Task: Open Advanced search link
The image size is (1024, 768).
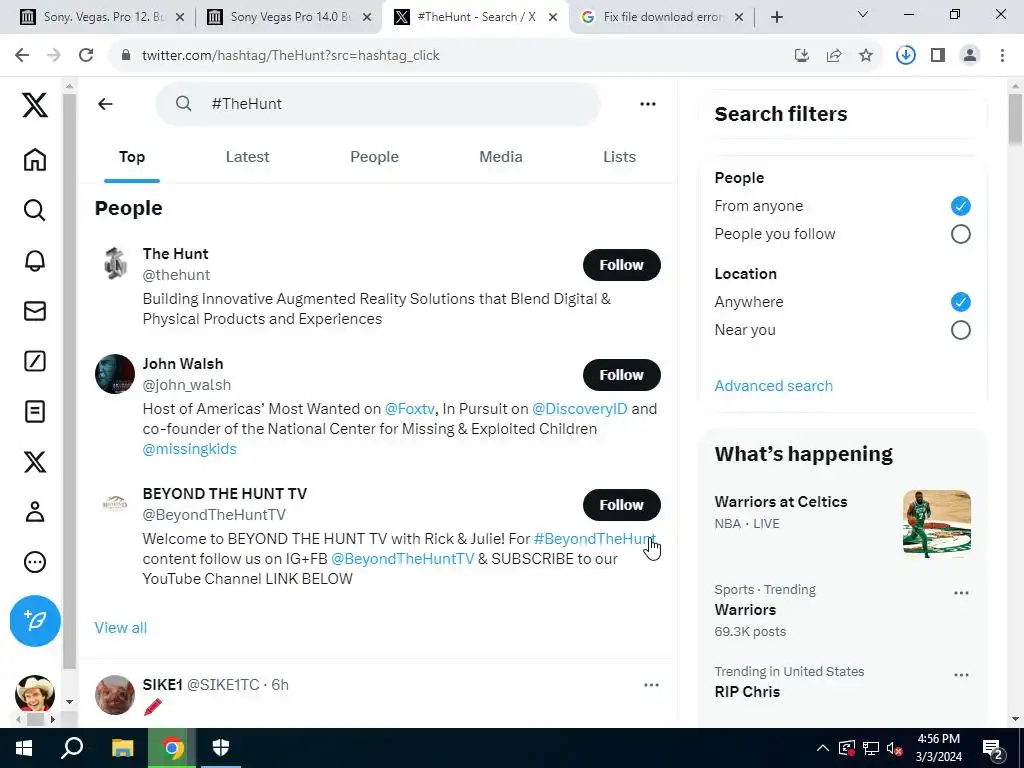Action: (x=773, y=386)
